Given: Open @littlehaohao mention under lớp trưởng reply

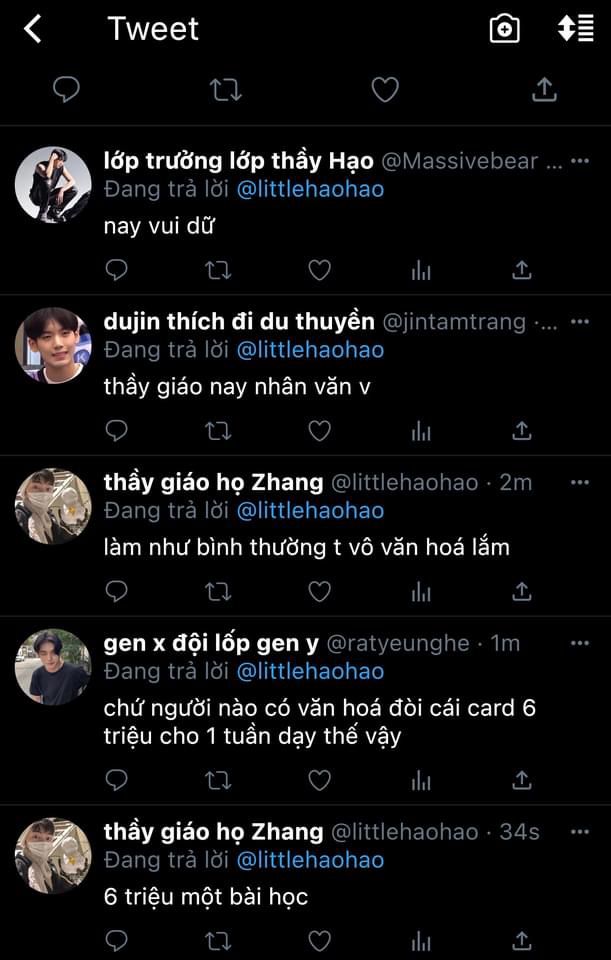Looking at the screenshot, I should click(310, 189).
